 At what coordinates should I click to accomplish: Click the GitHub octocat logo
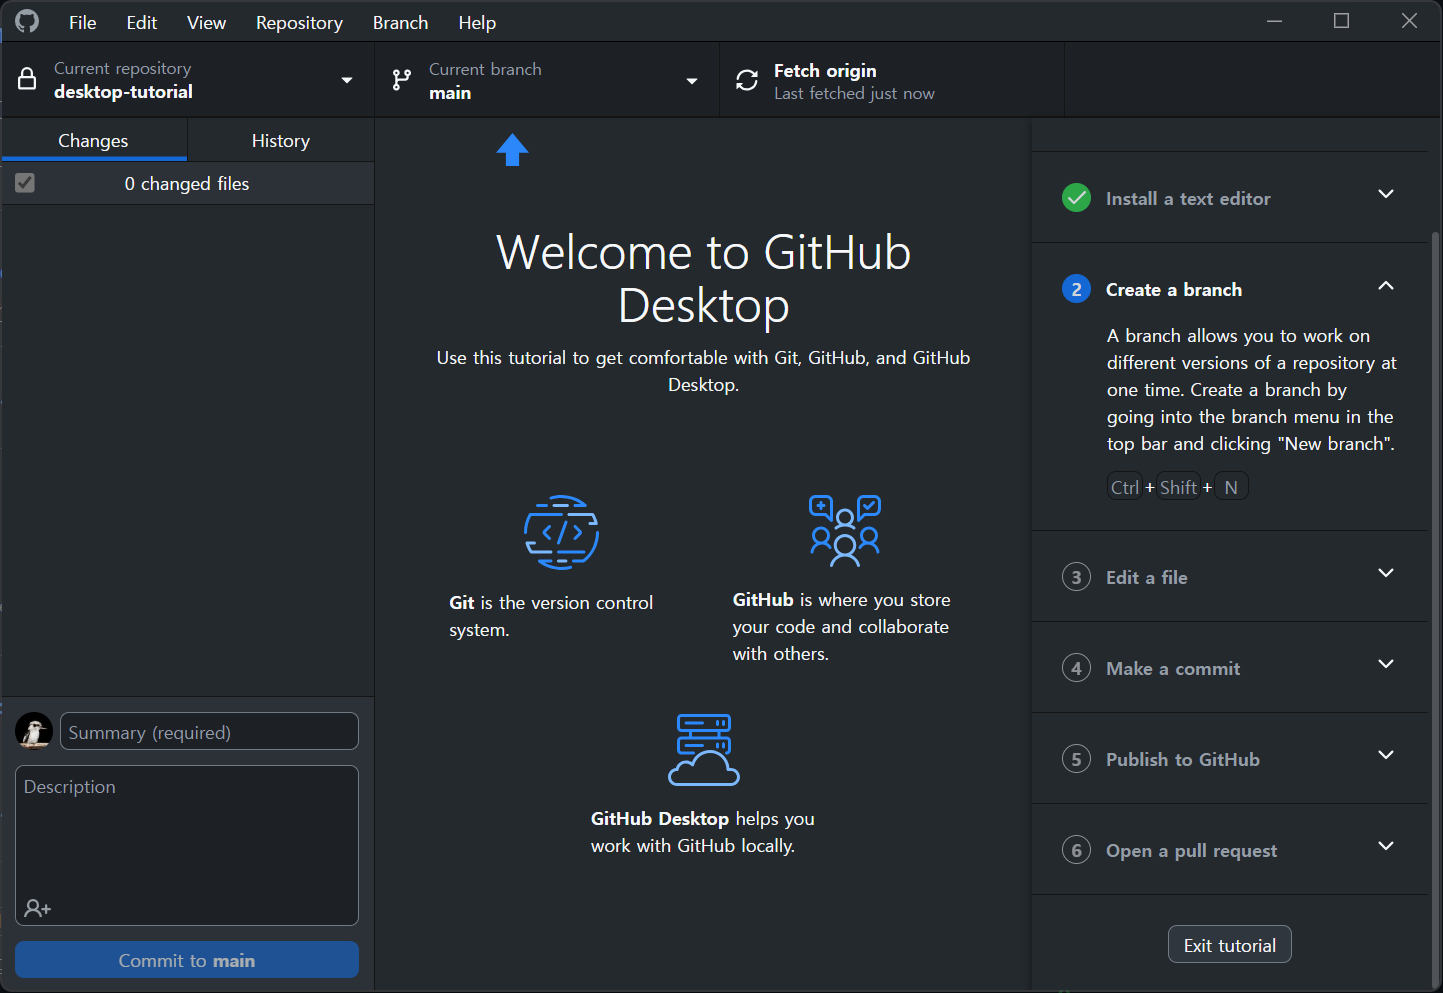coord(26,20)
